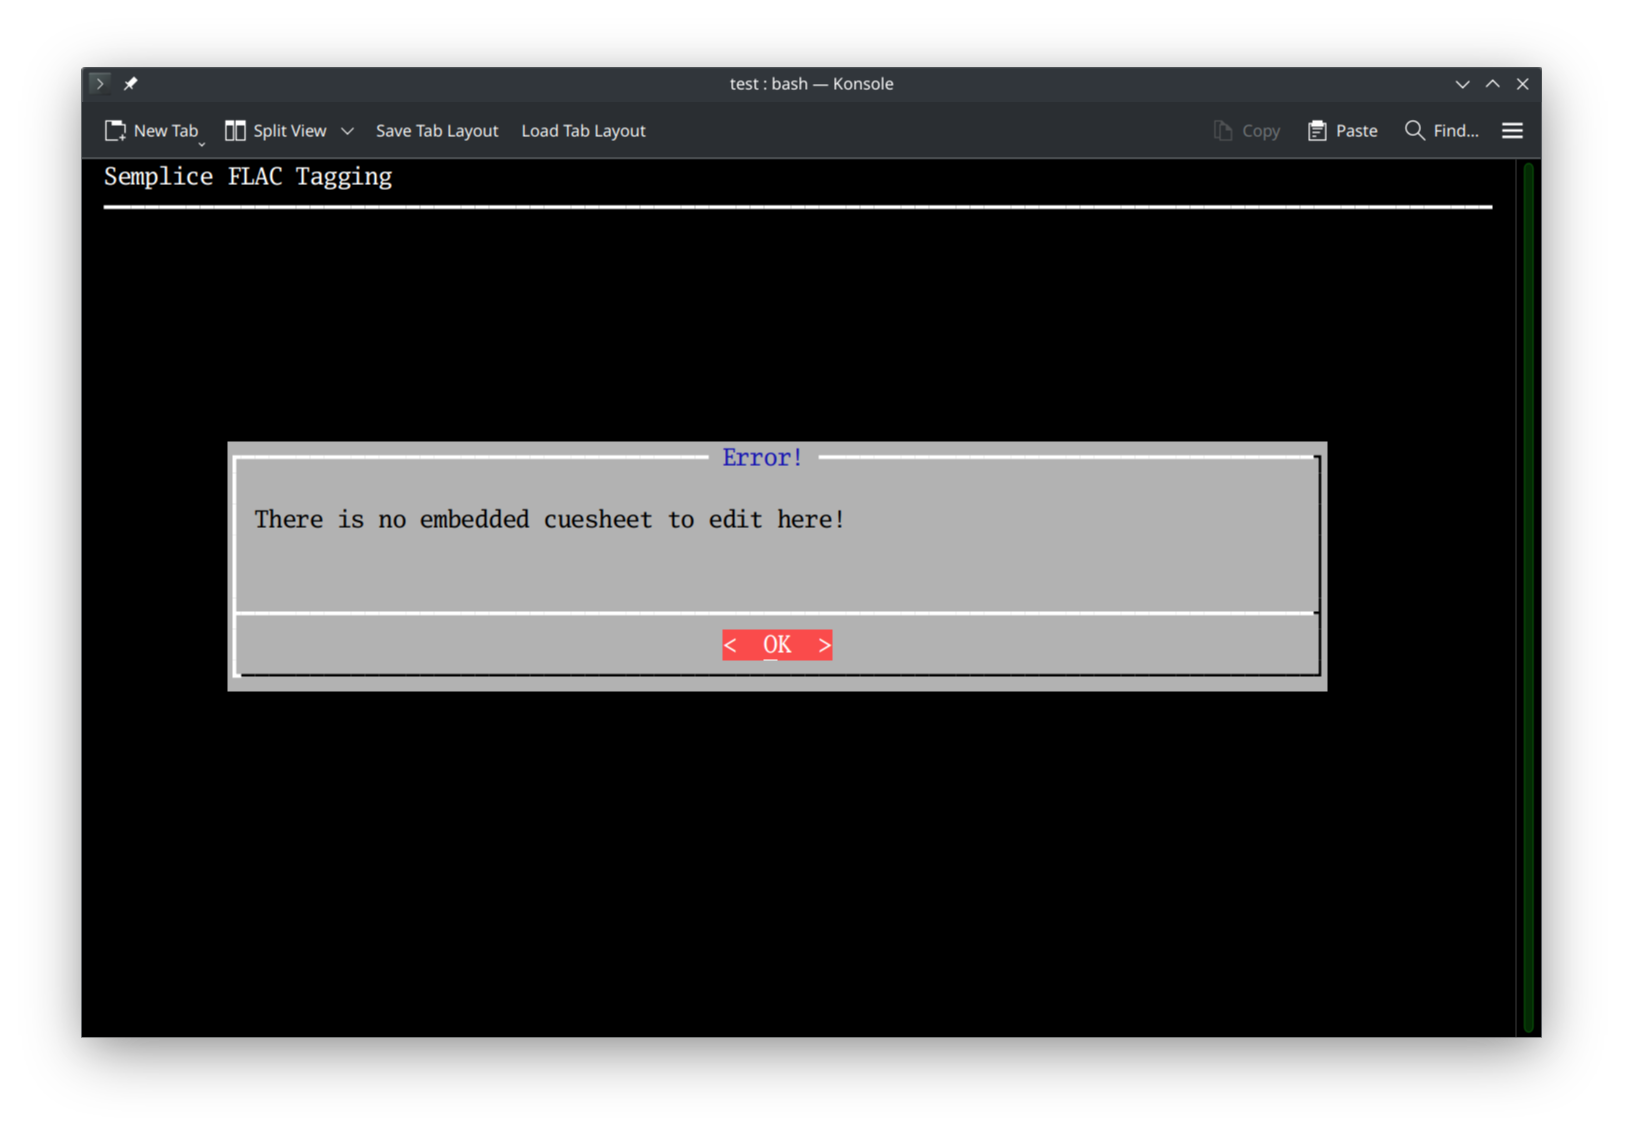The height and width of the screenshot is (1135, 1625).
Task: Click the Find... toolbar button
Action: point(1443,130)
